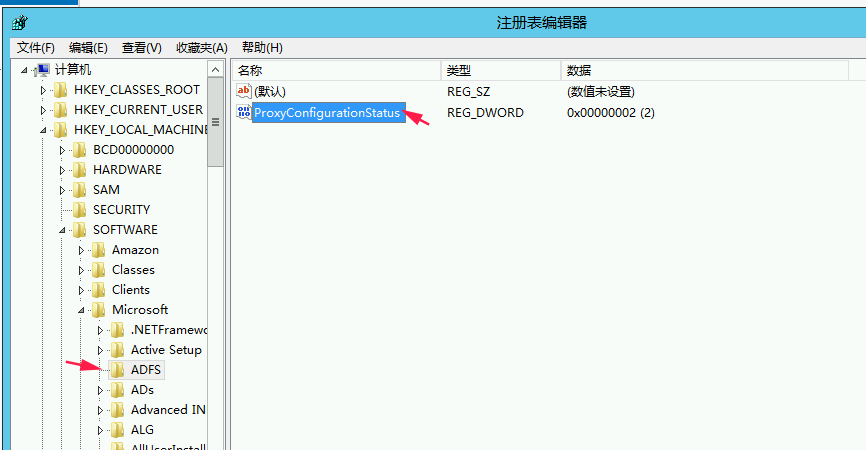866x450 pixels.
Task: Click the ALG folder icon
Action: click(117, 430)
